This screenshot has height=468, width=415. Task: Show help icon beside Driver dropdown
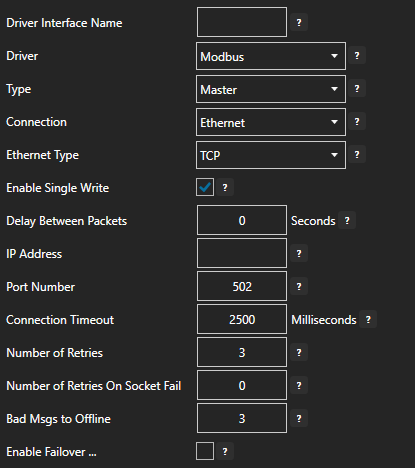357,55
